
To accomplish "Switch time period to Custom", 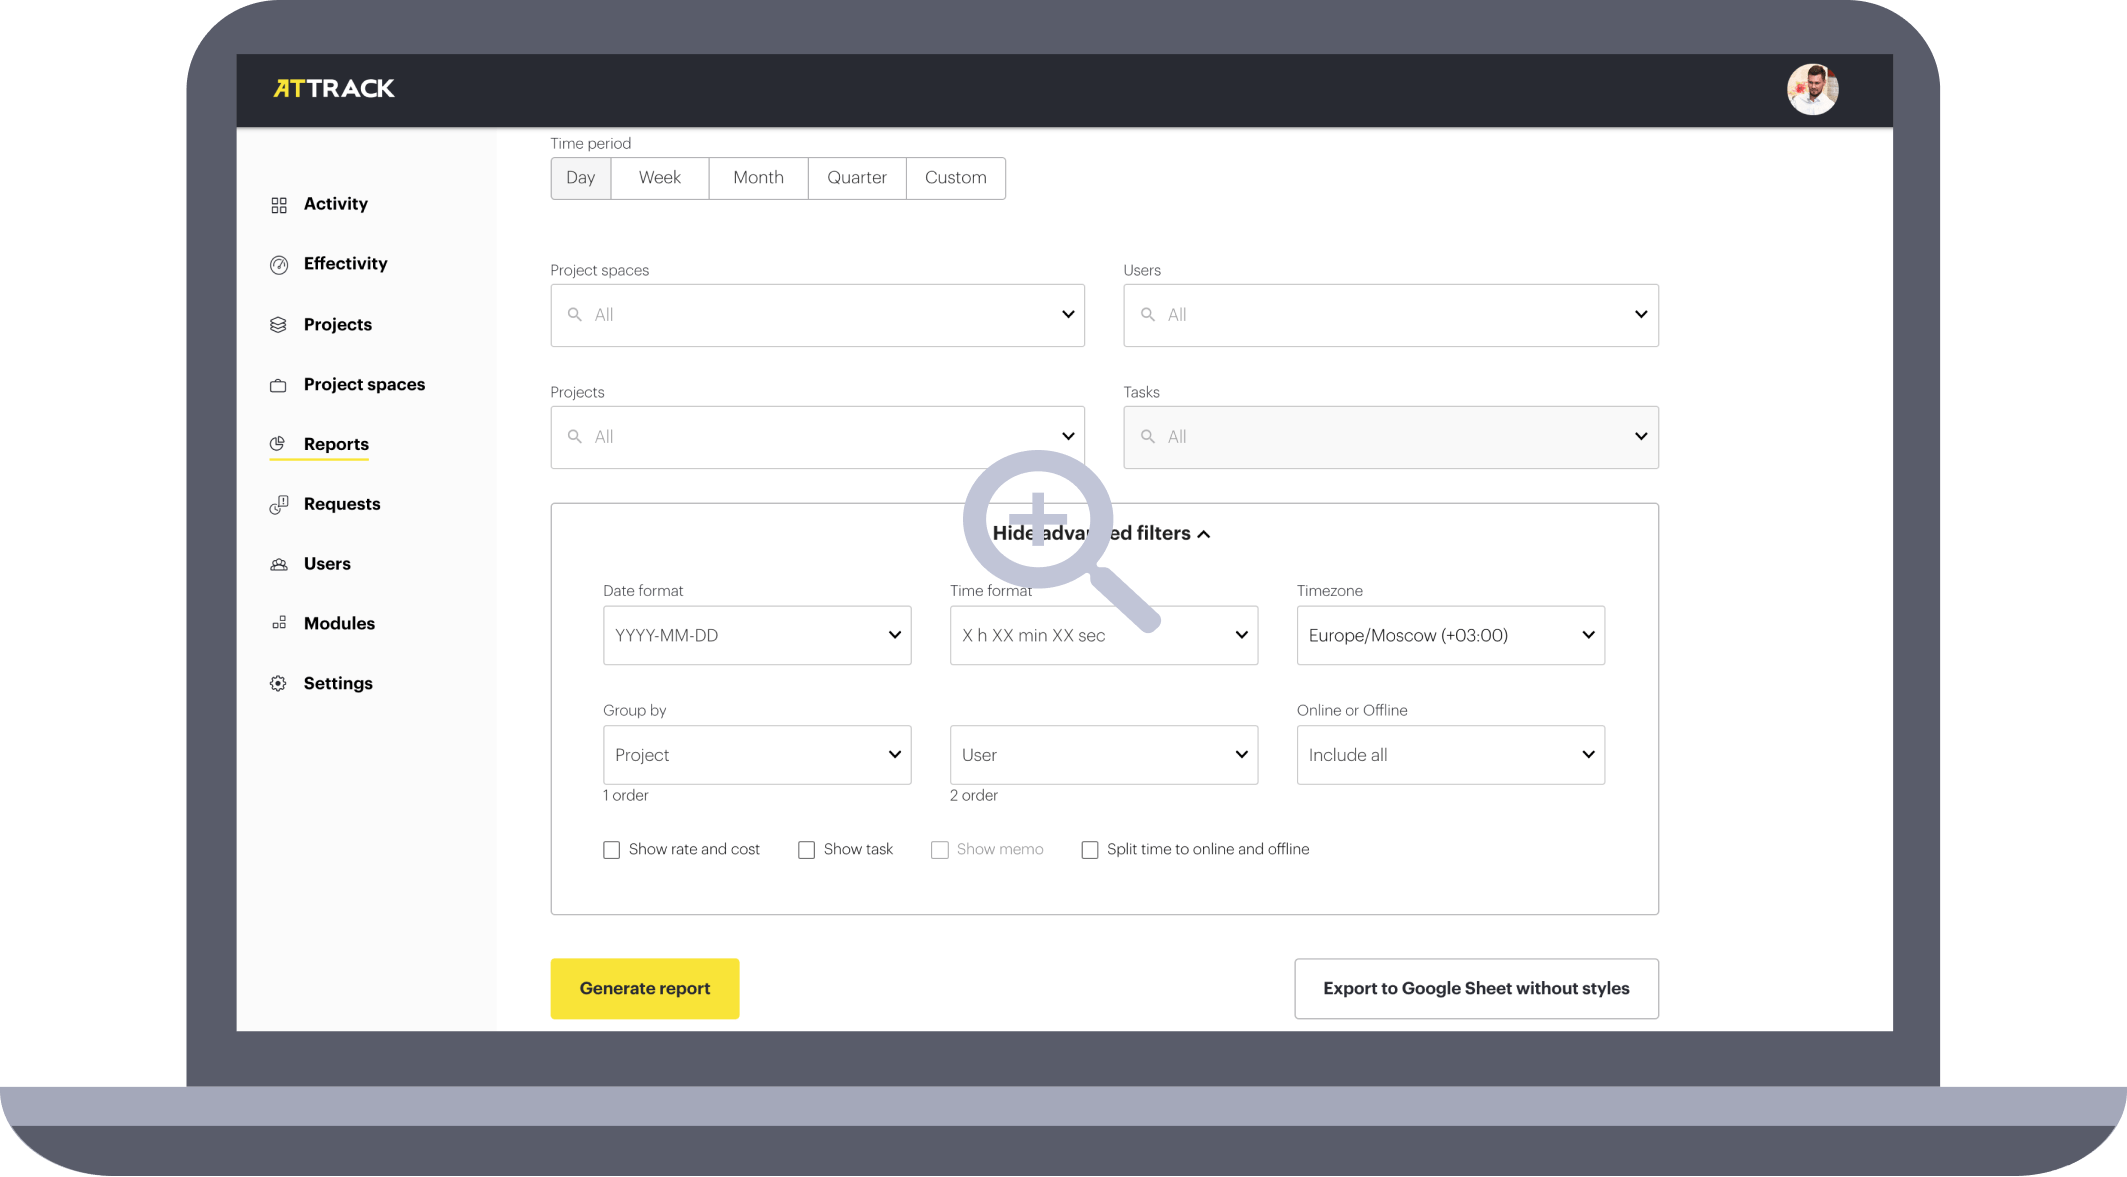I will [955, 178].
